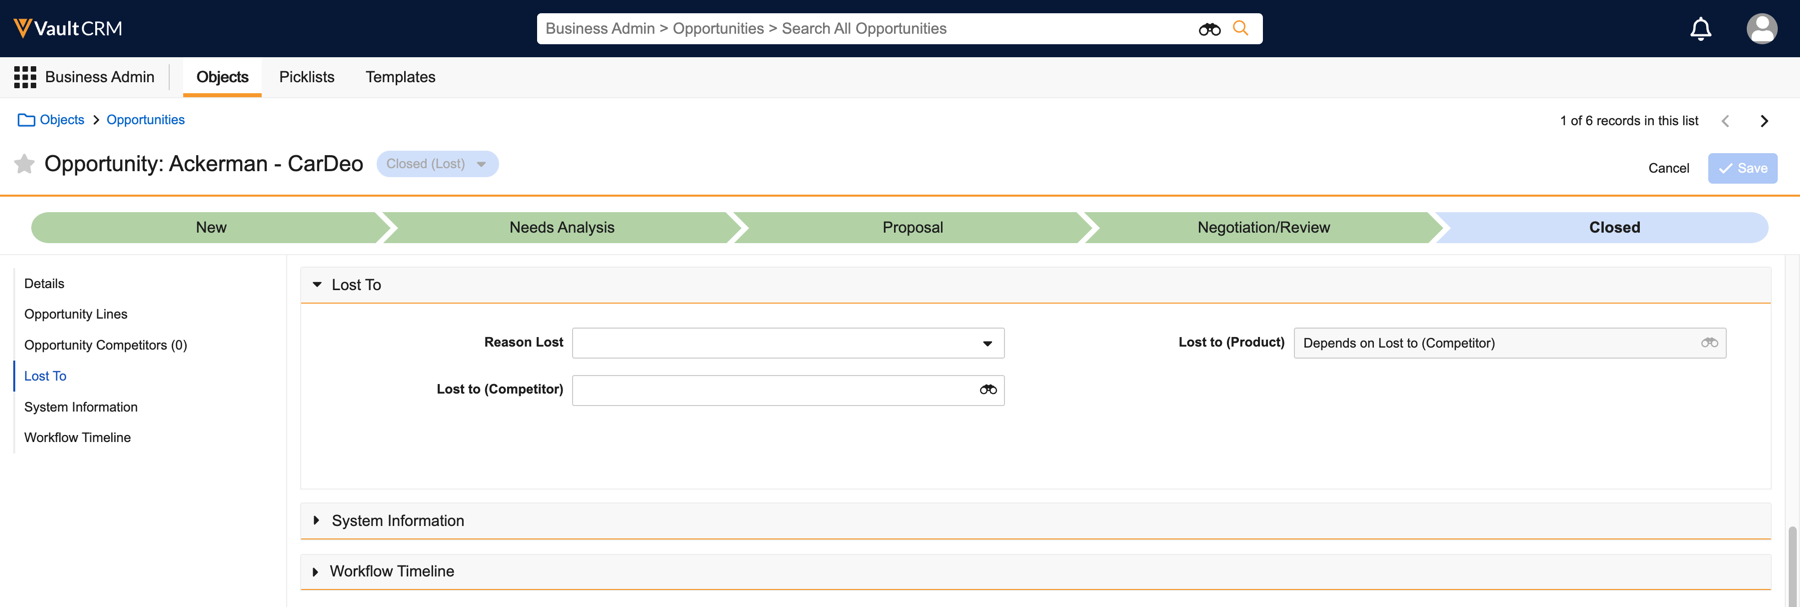
Task: Favorite this opportunity with the star icon
Action: pos(24,164)
